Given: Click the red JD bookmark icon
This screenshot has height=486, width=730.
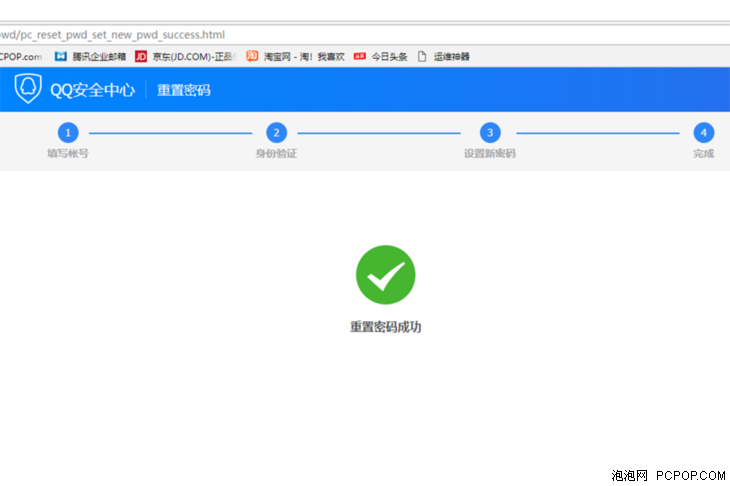Looking at the screenshot, I should [x=141, y=57].
